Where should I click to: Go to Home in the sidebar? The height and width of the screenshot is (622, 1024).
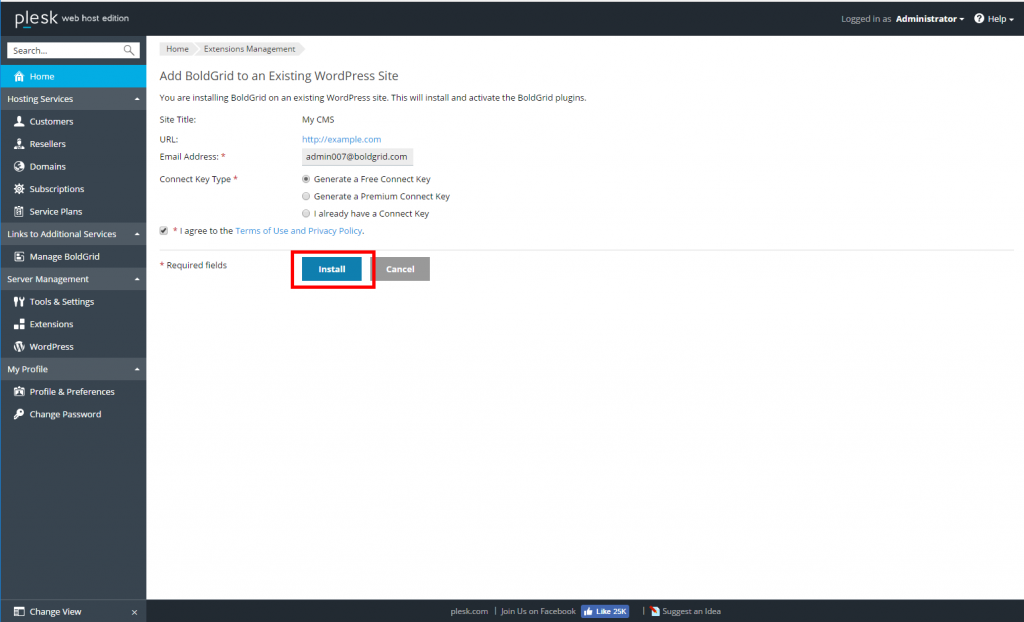point(73,76)
